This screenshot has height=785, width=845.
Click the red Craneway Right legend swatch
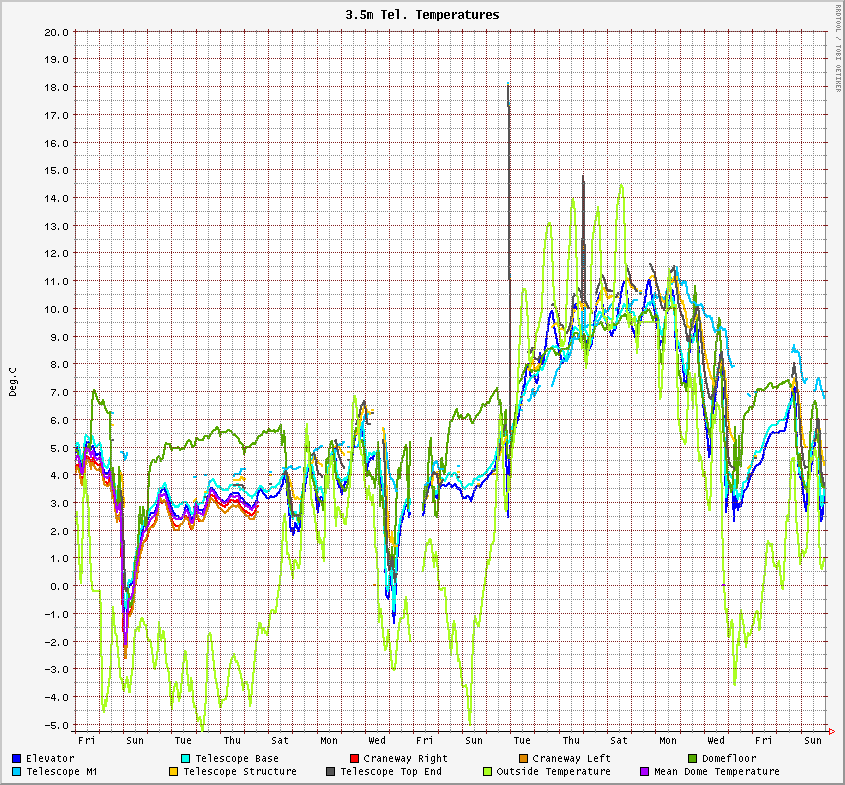click(354, 759)
